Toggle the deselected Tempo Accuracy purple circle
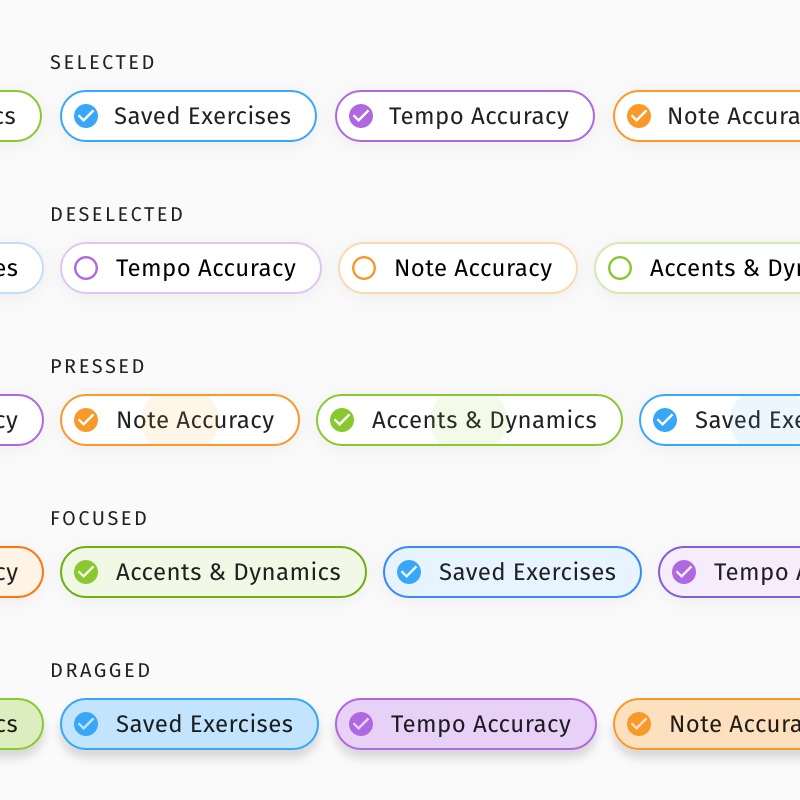The width and height of the screenshot is (800, 800). coord(86,268)
